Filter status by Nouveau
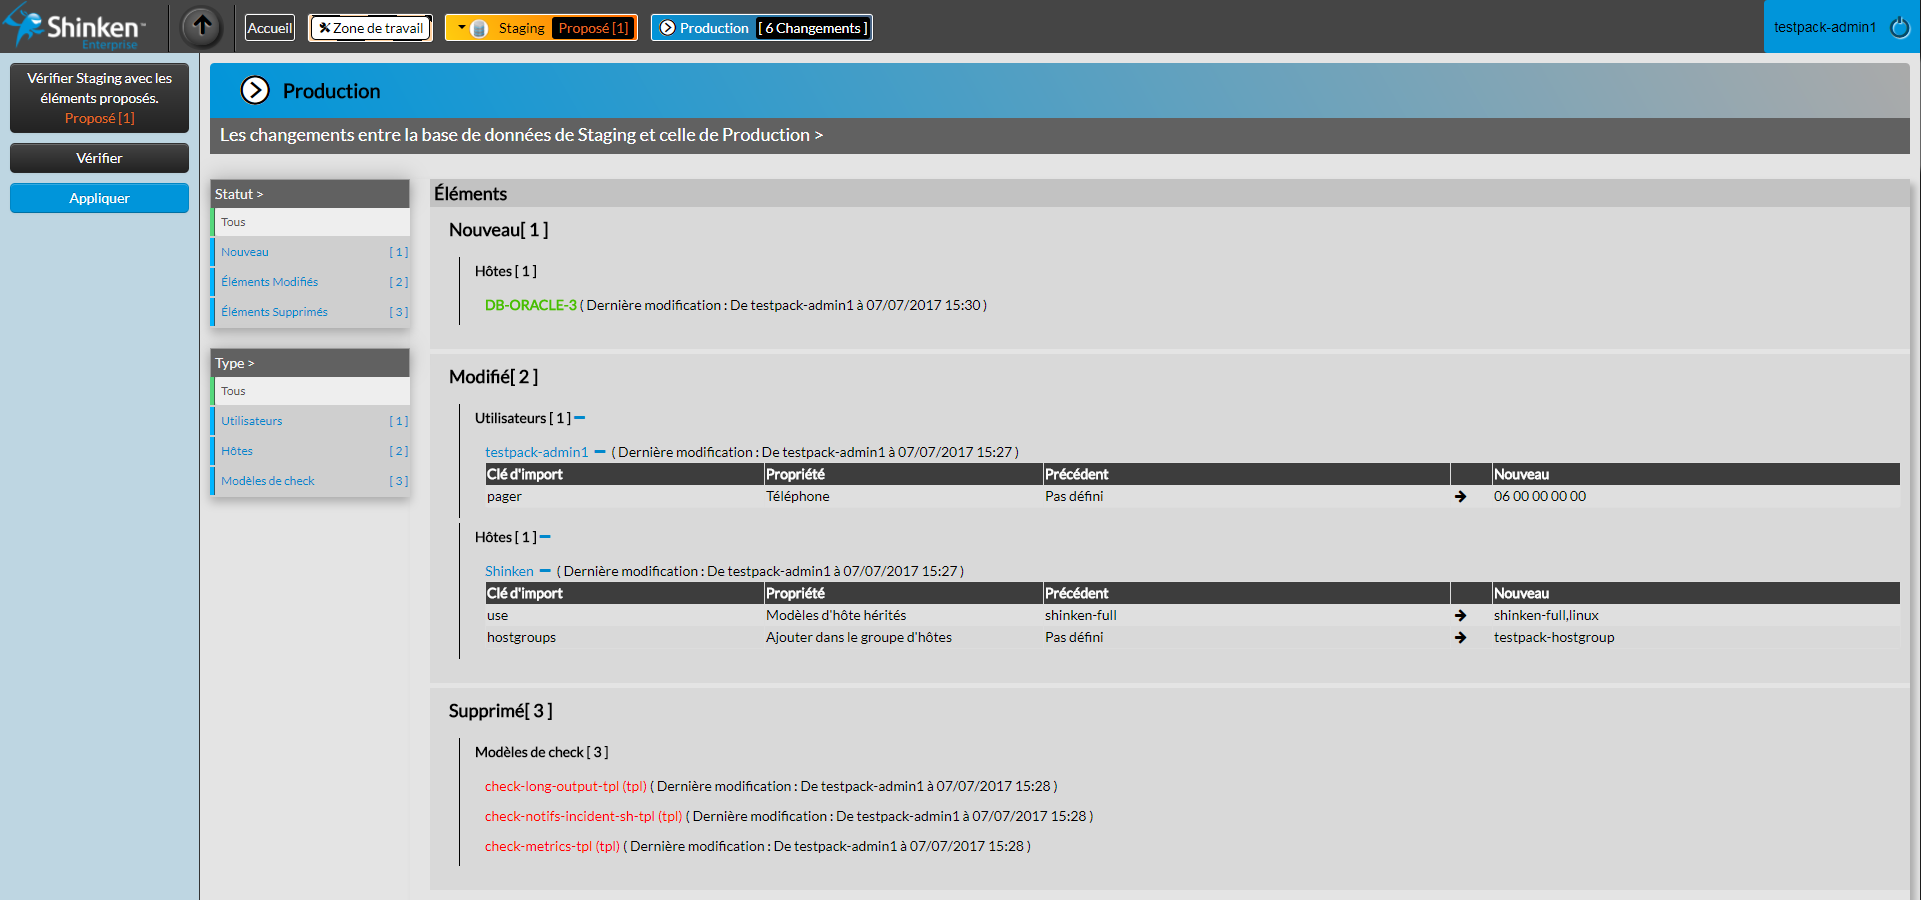This screenshot has width=1921, height=900. [x=245, y=252]
